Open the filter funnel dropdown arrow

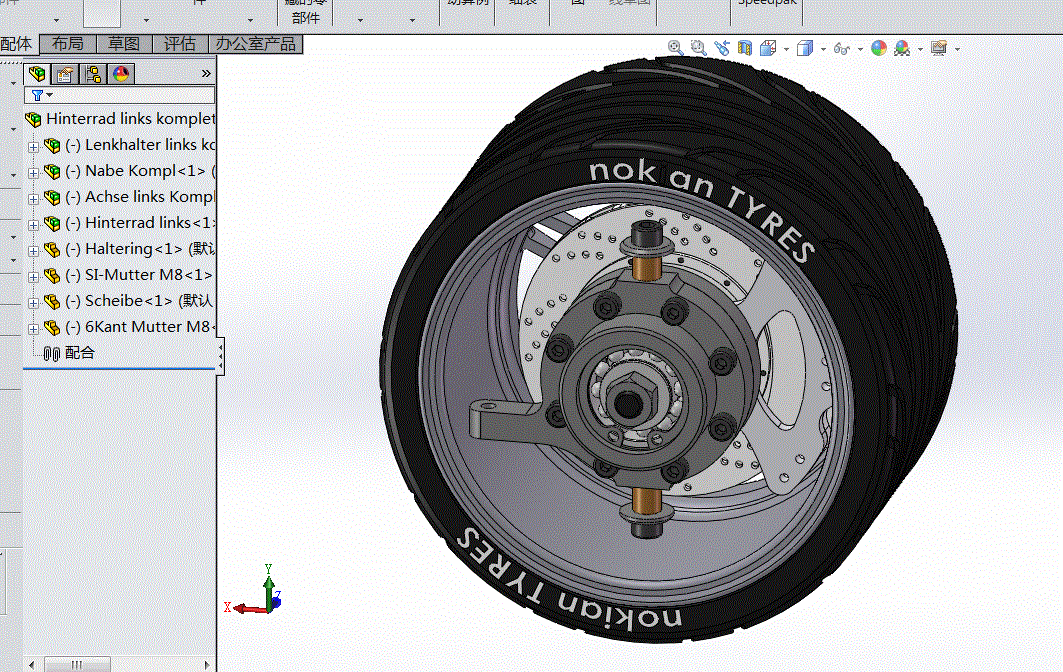point(49,94)
